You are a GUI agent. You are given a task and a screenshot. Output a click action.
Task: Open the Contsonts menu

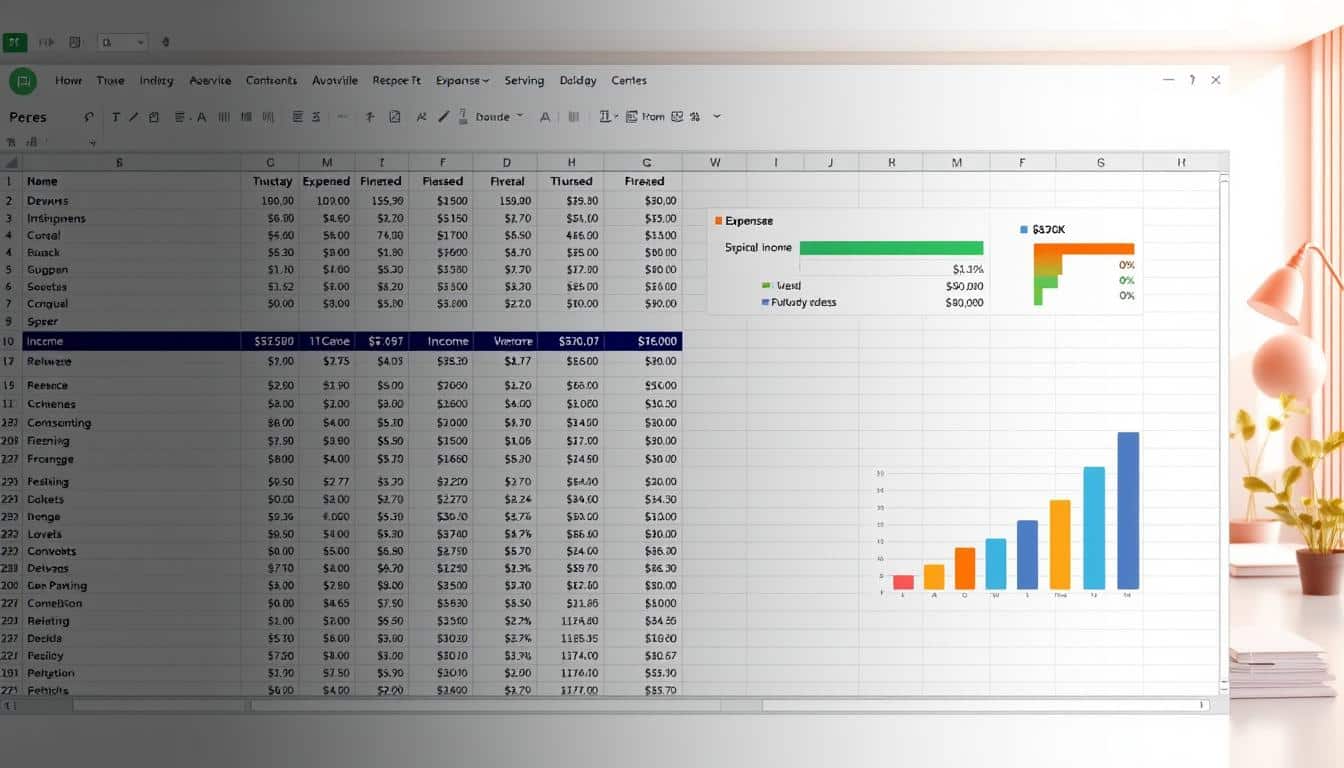(271, 81)
